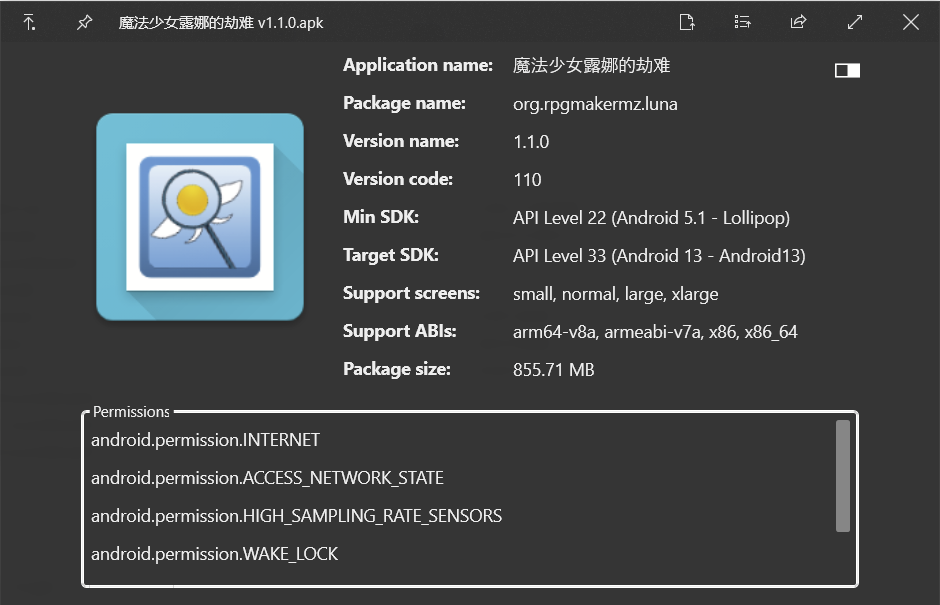
Task: Click the Support ABIs value text
Action: 655,332
